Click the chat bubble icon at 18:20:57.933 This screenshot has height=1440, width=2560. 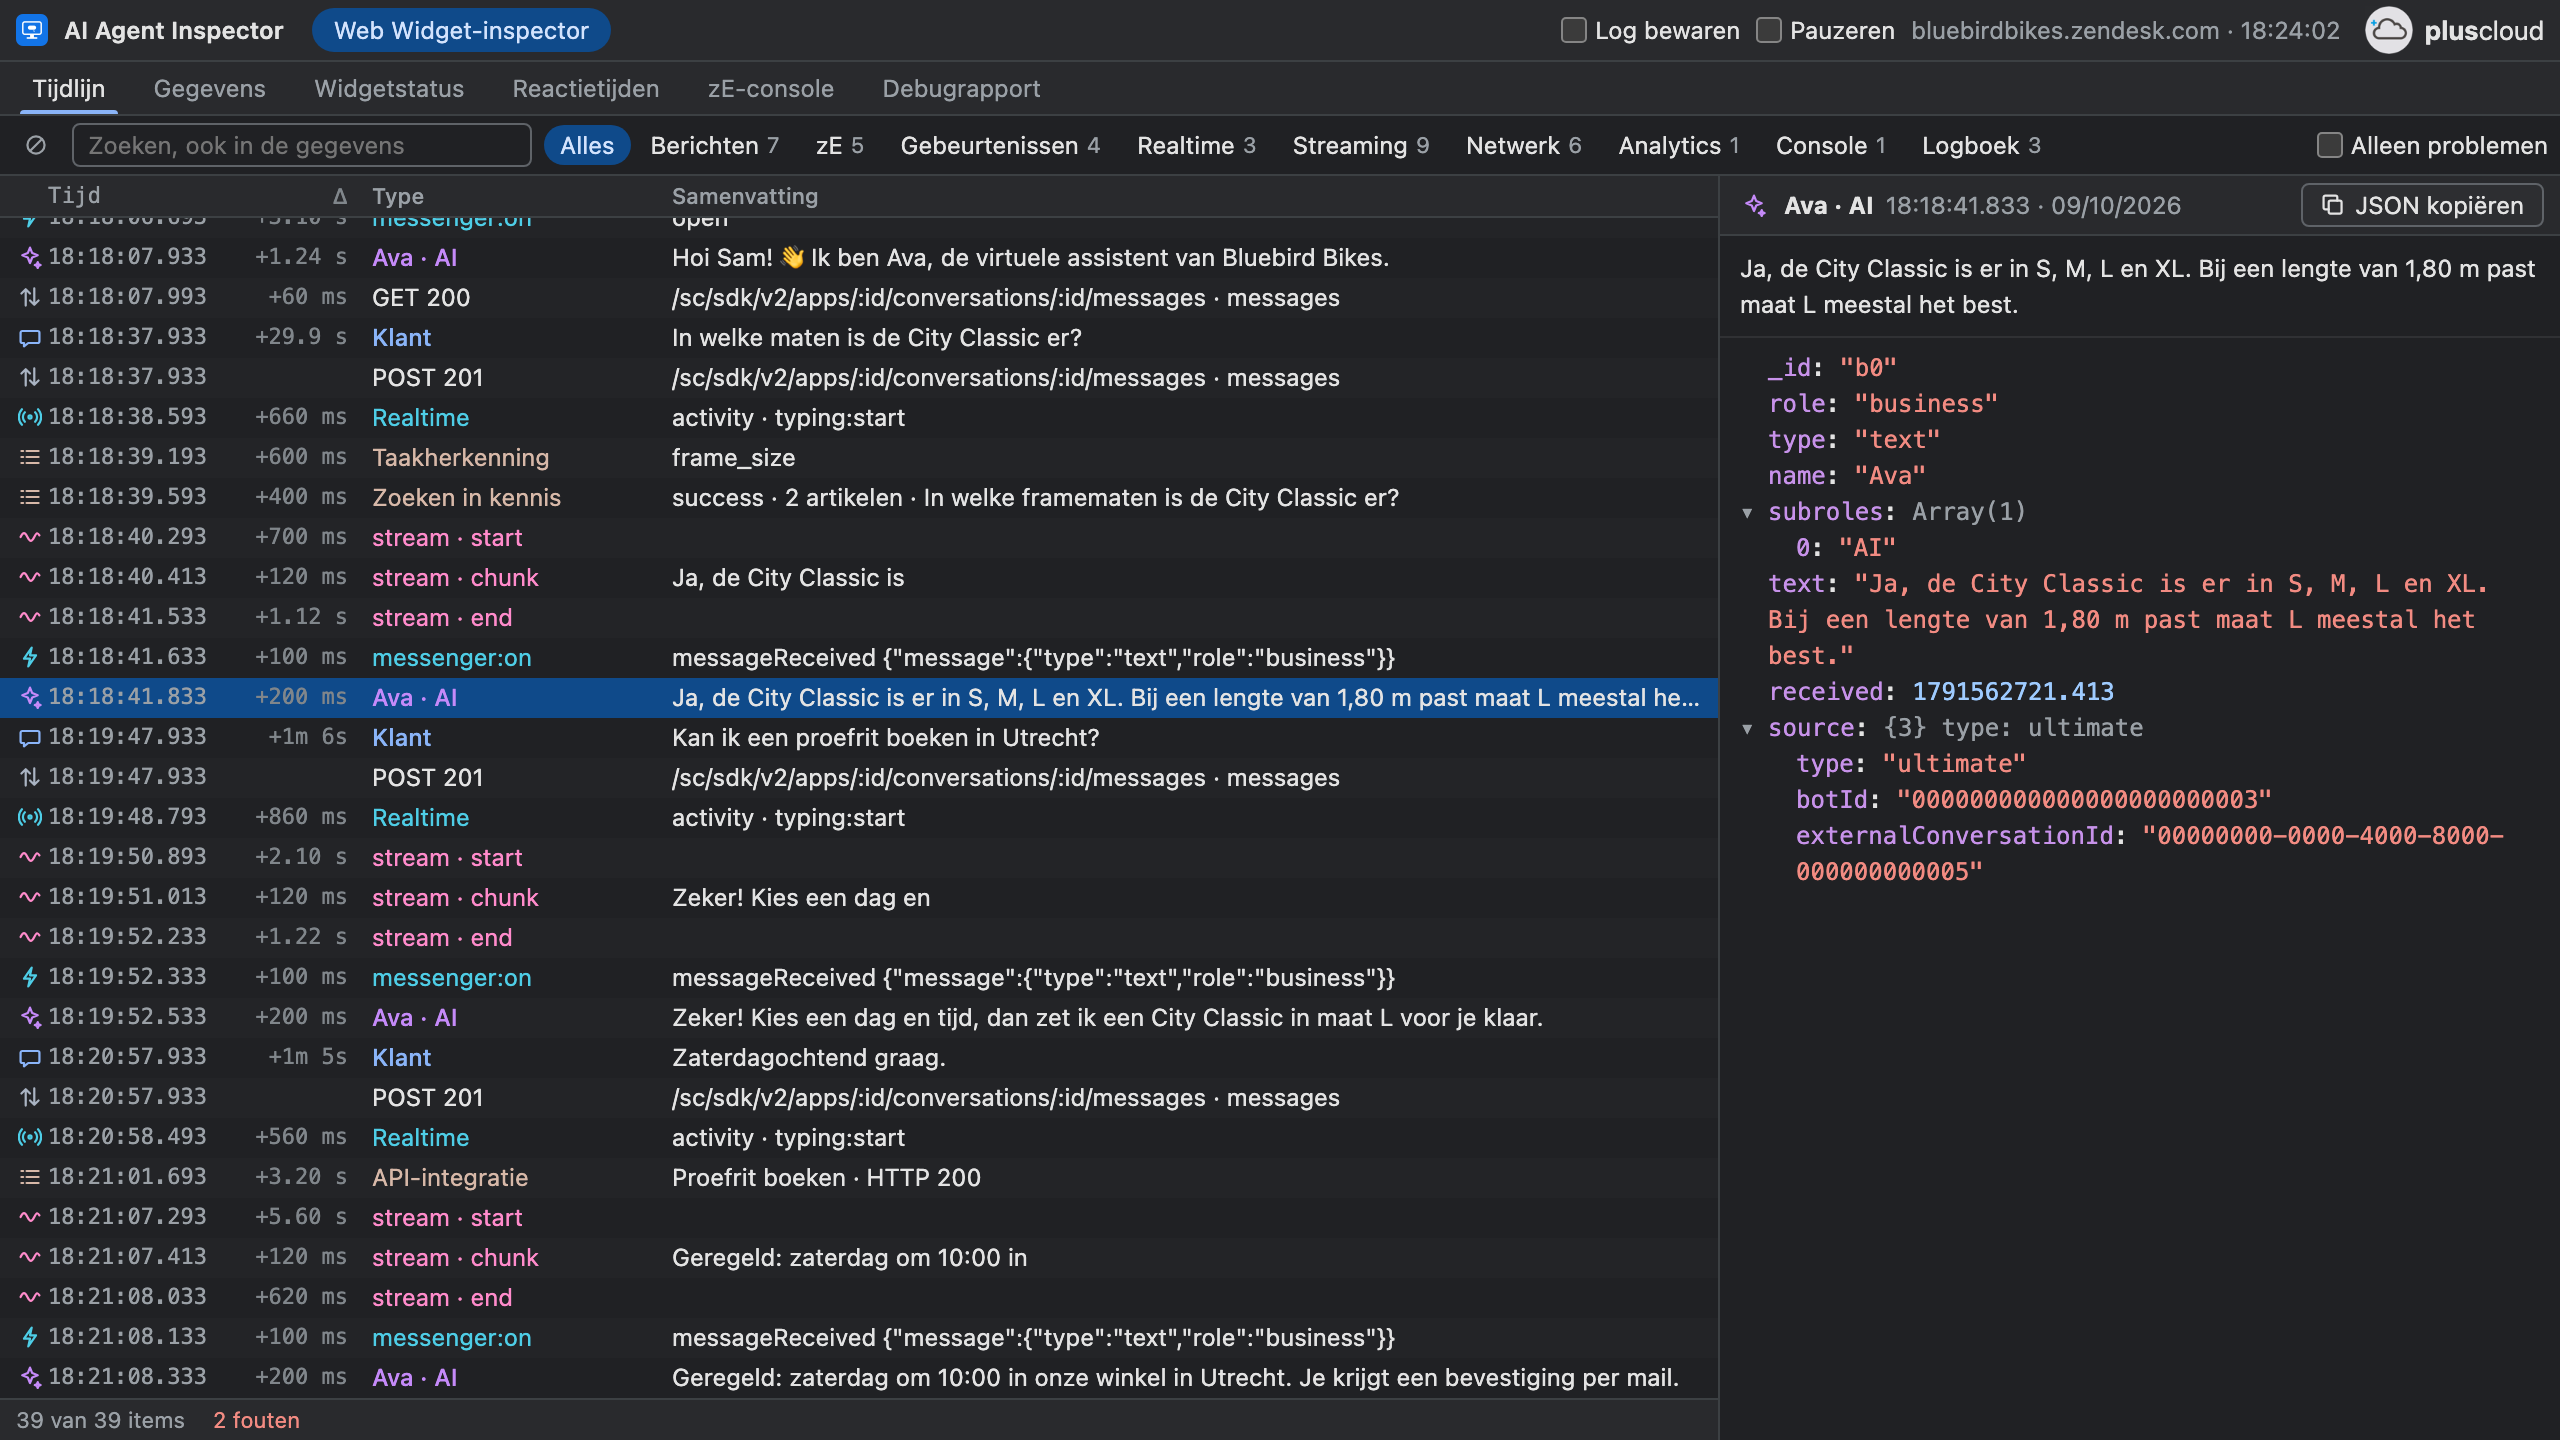[x=30, y=1058]
